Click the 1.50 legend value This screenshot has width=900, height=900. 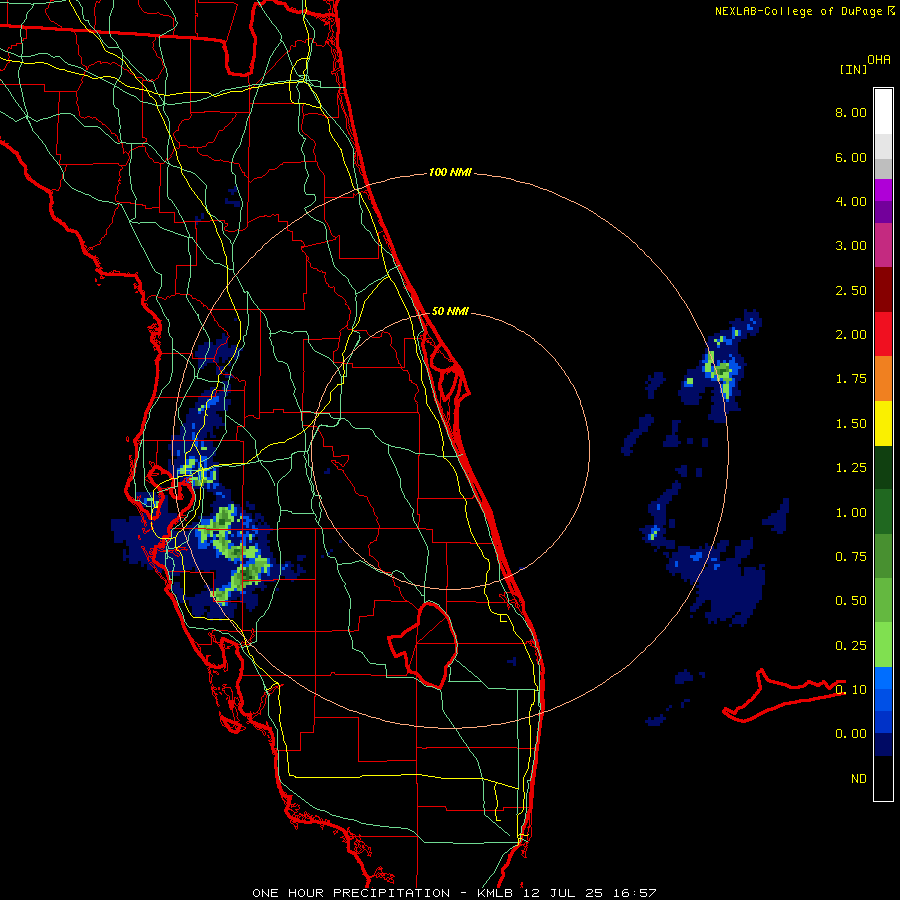tap(851, 424)
